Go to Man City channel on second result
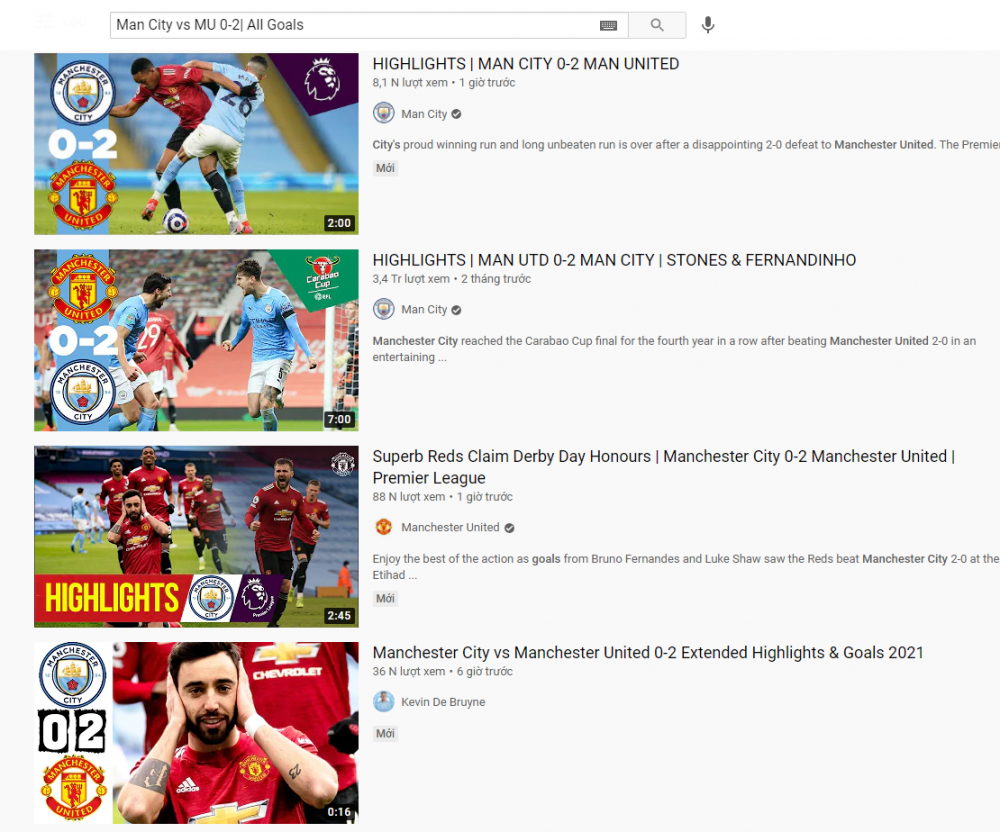 (424, 310)
